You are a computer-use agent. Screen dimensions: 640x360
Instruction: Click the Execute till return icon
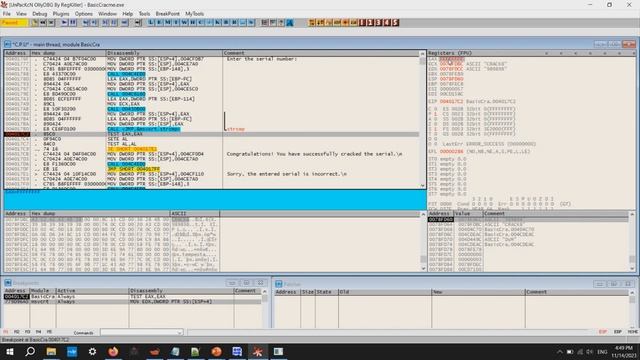click(124, 22)
